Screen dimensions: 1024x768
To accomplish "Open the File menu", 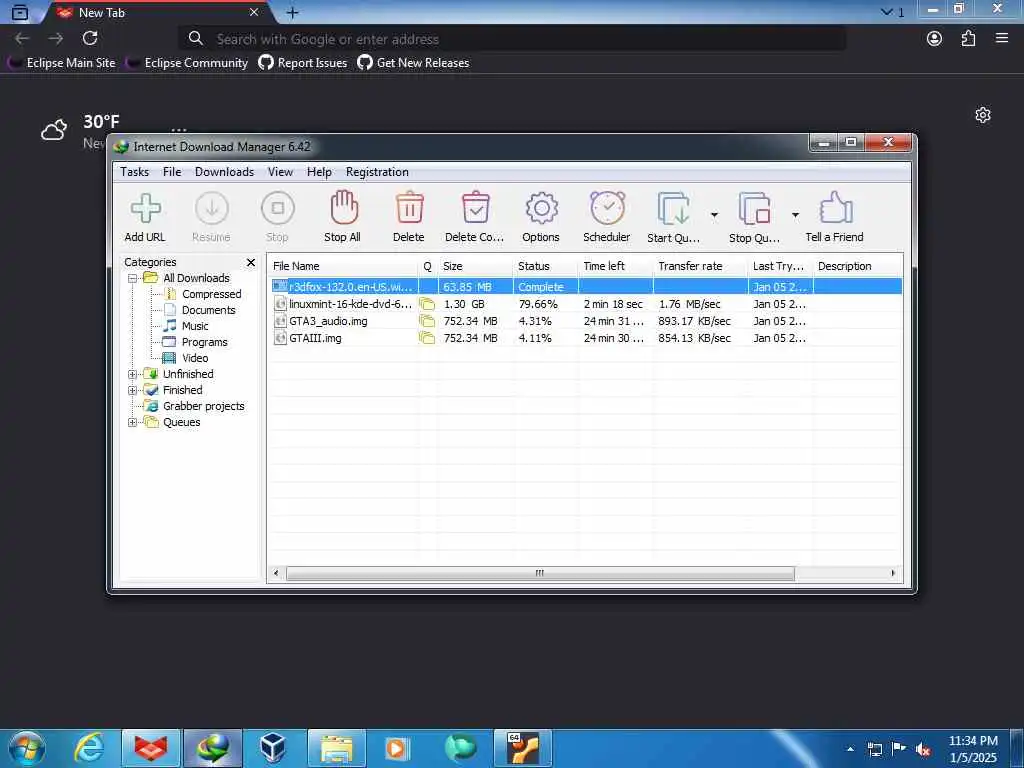I will (x=172, y=172).
